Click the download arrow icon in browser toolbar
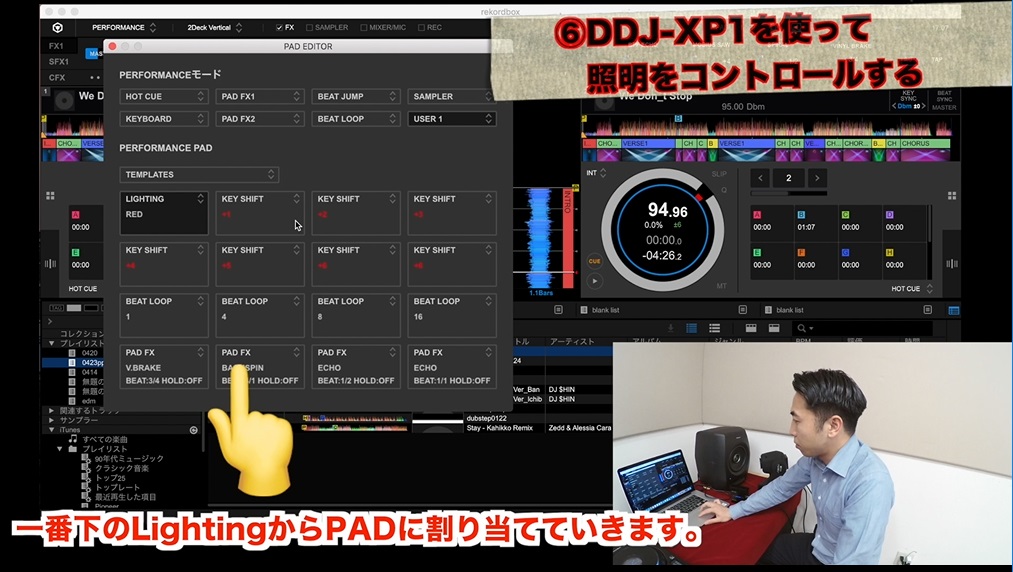The image size is (1013, 572). pyautogui.click(x=671, y=328)
